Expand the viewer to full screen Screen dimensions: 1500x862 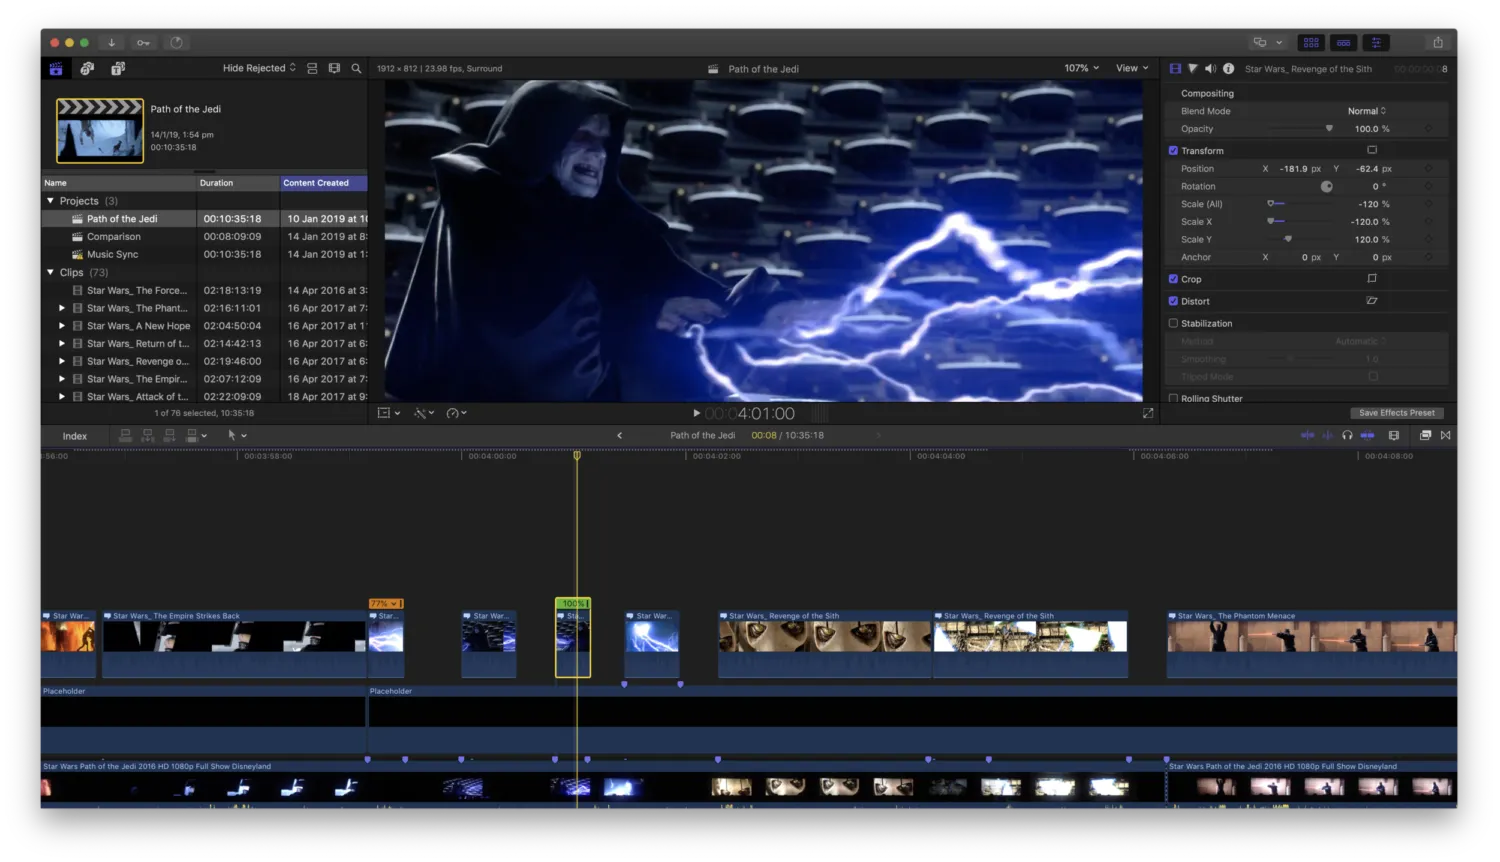(1148, 413)
